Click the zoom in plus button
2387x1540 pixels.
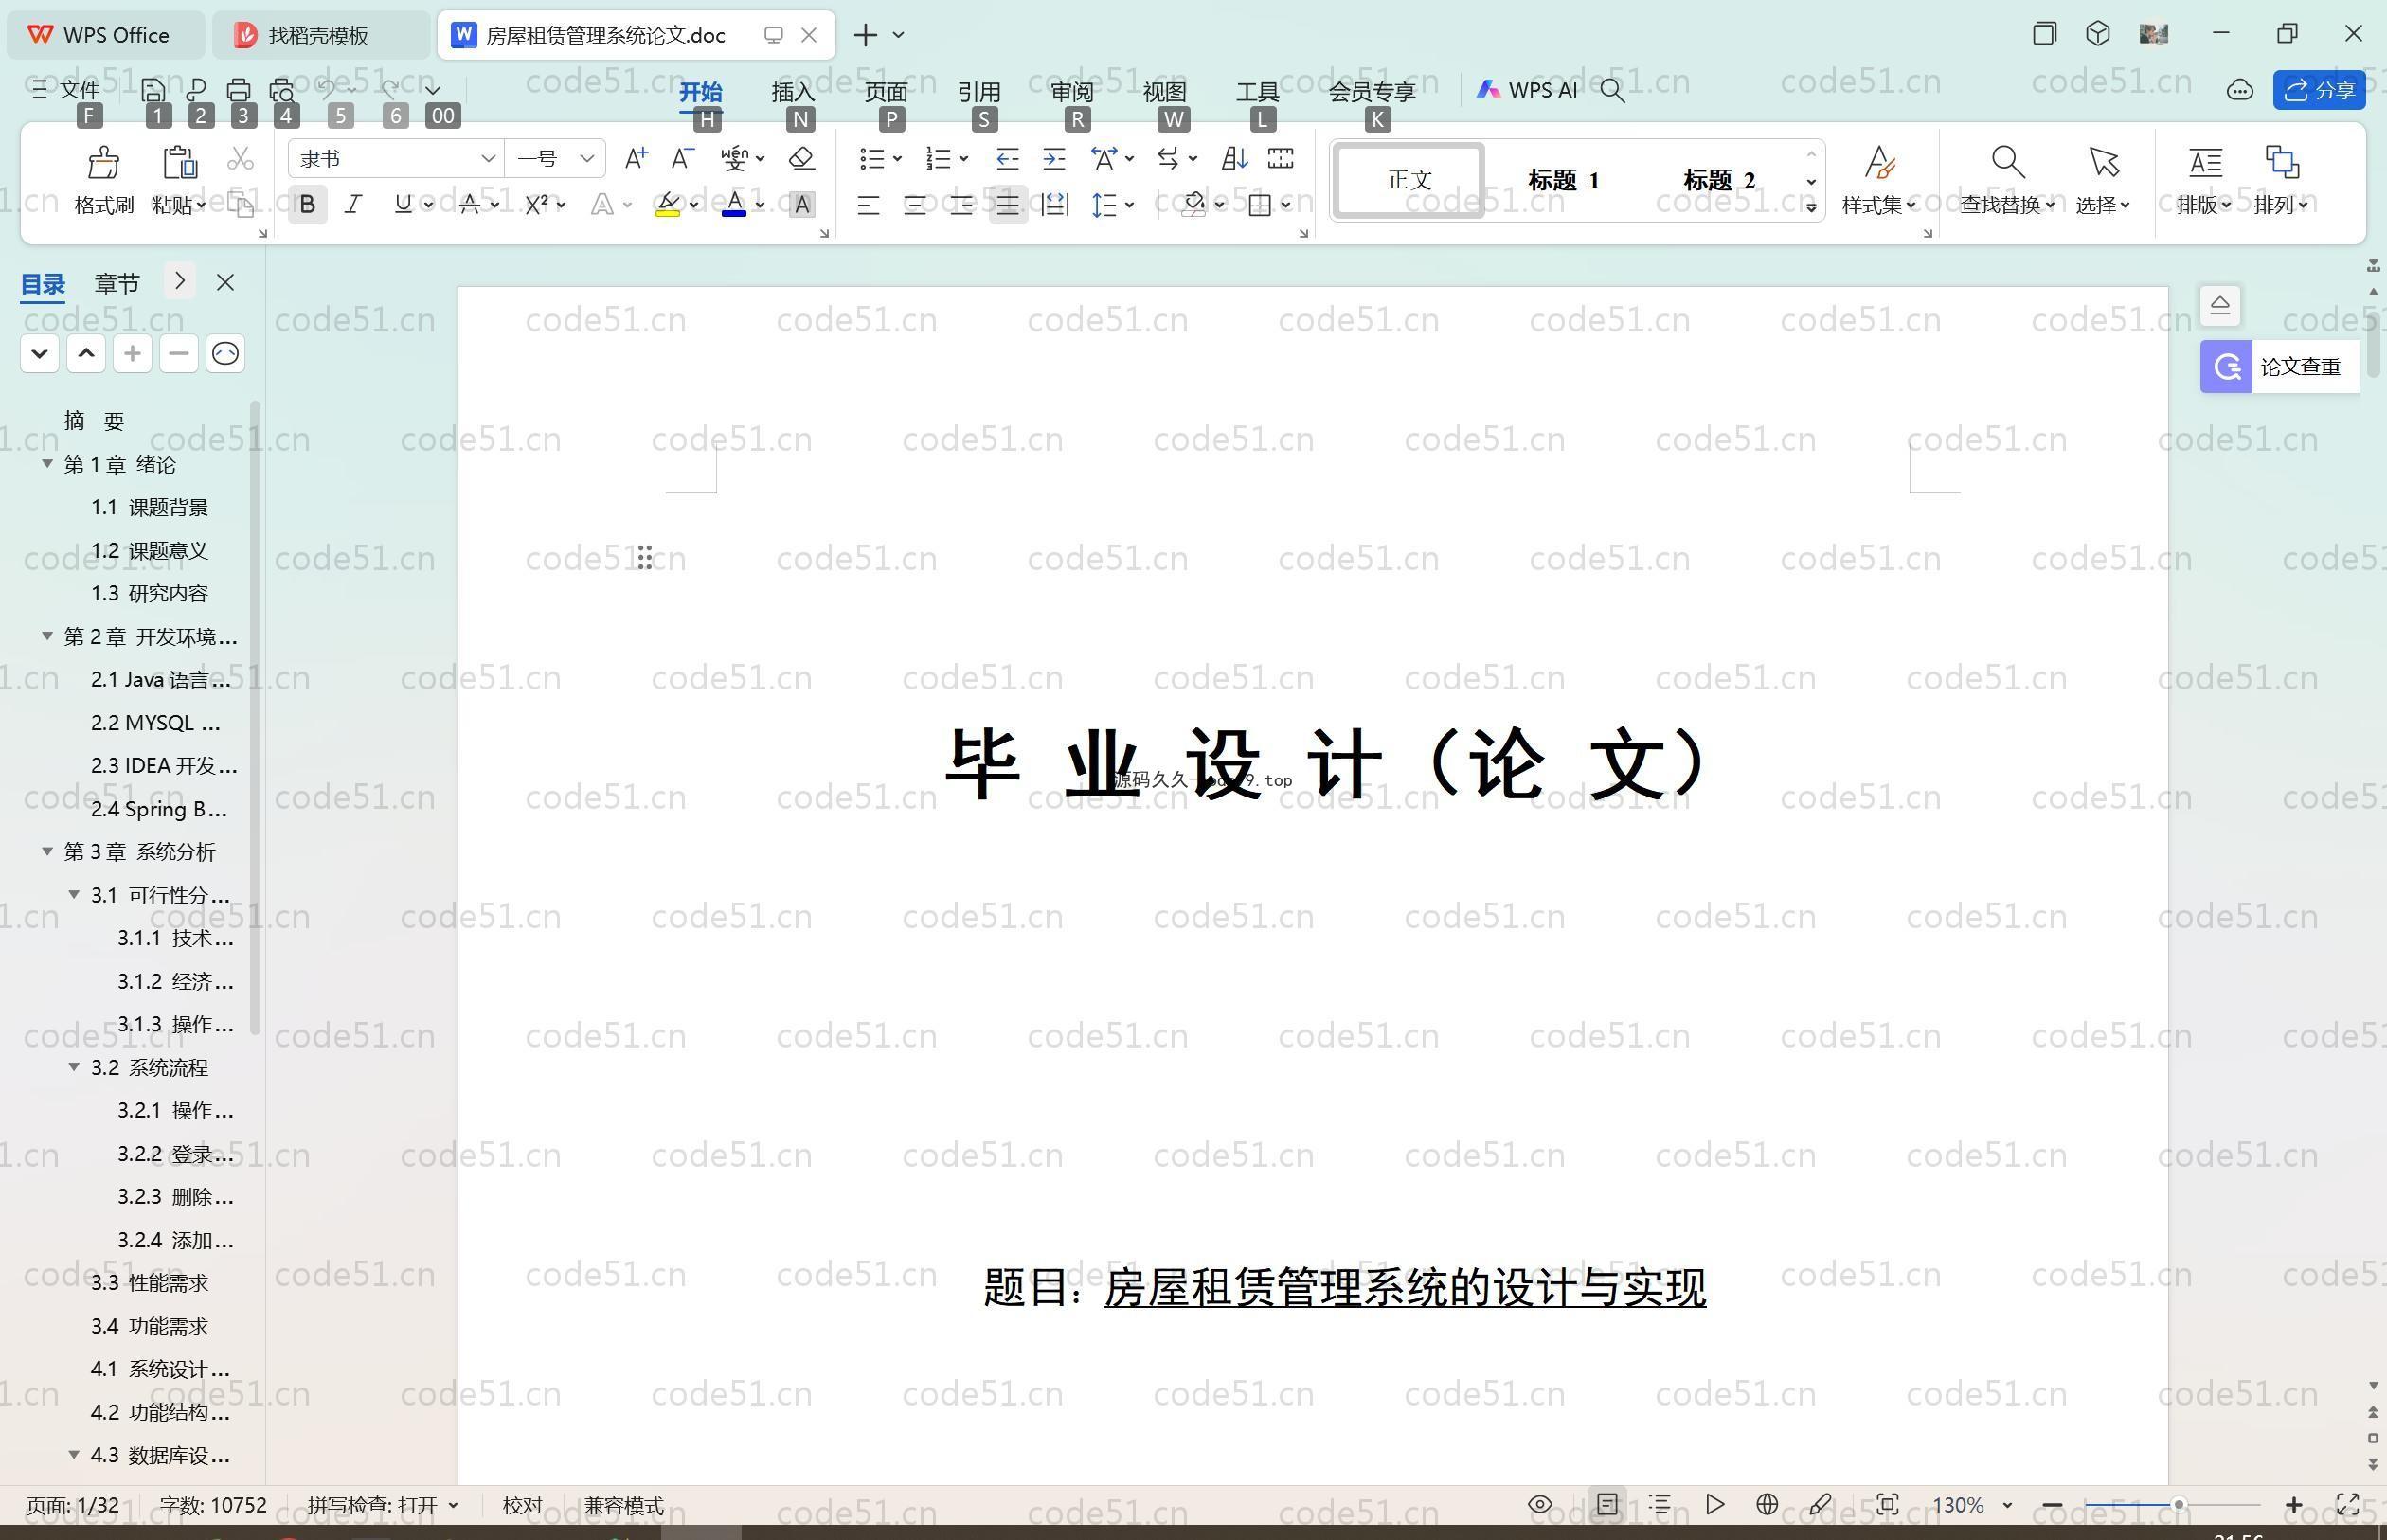[x=2294, y=1504]
